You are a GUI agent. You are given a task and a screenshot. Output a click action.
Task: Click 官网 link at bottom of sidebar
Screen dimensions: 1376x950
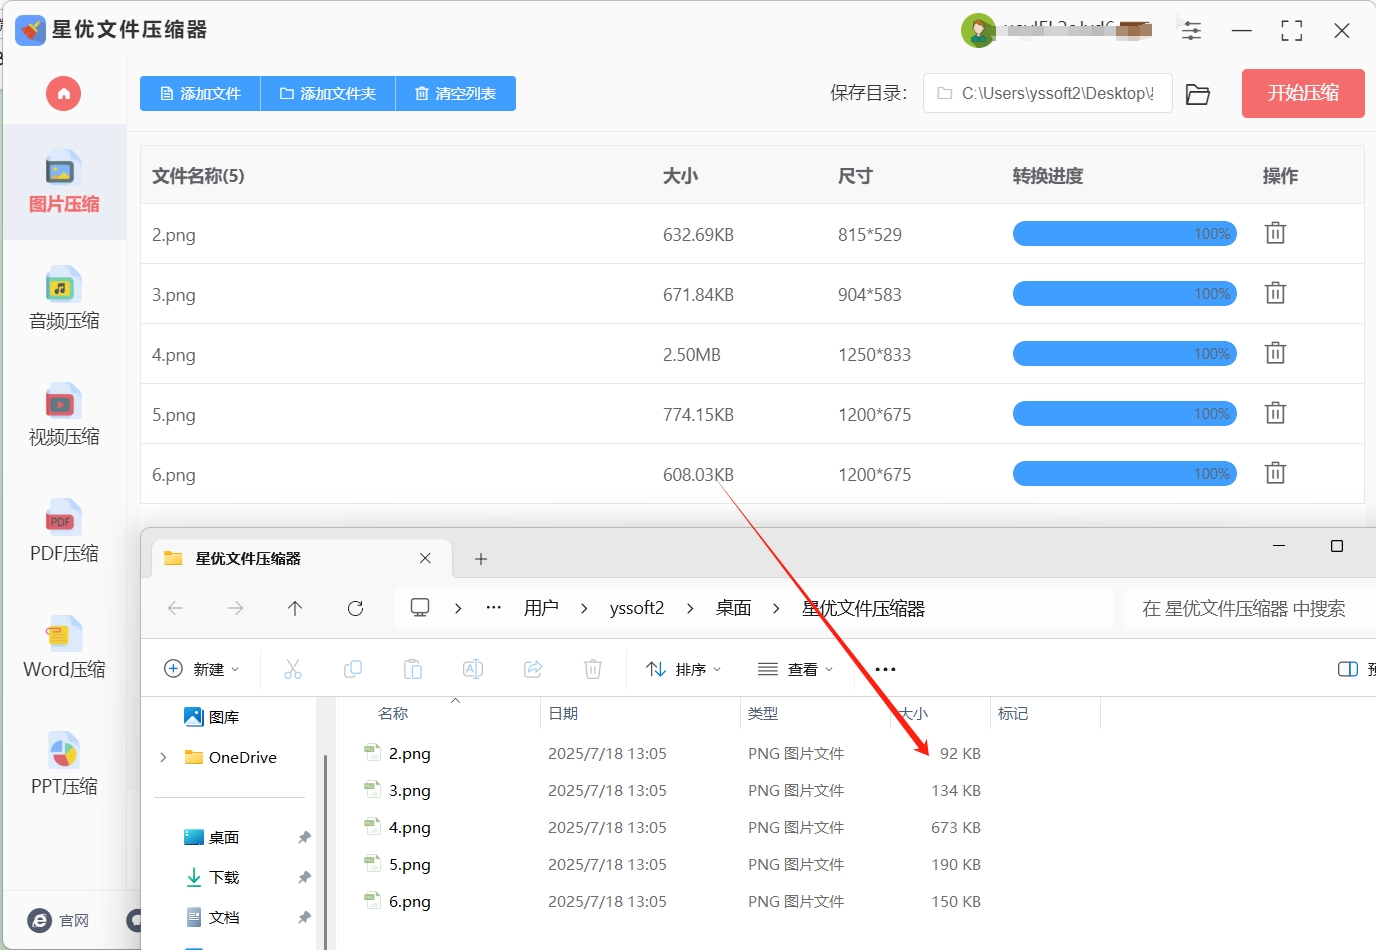pyautogui.click(x=59, y=920)
